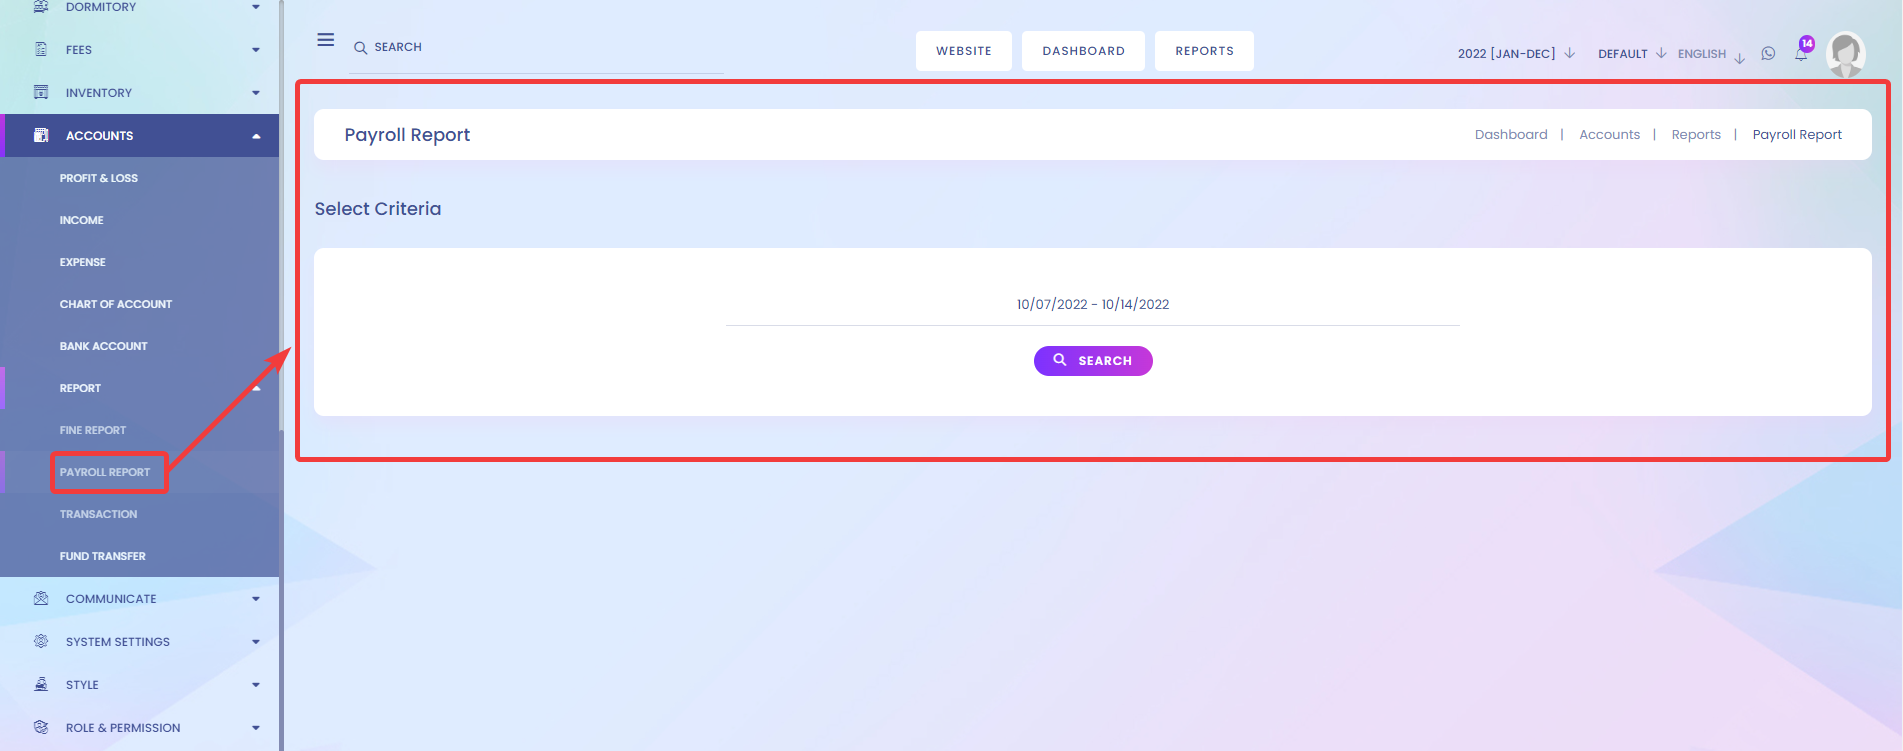Open the WhatsApp chat icon
Screen dimensions: 1903x751
(x=1768, y=54)
